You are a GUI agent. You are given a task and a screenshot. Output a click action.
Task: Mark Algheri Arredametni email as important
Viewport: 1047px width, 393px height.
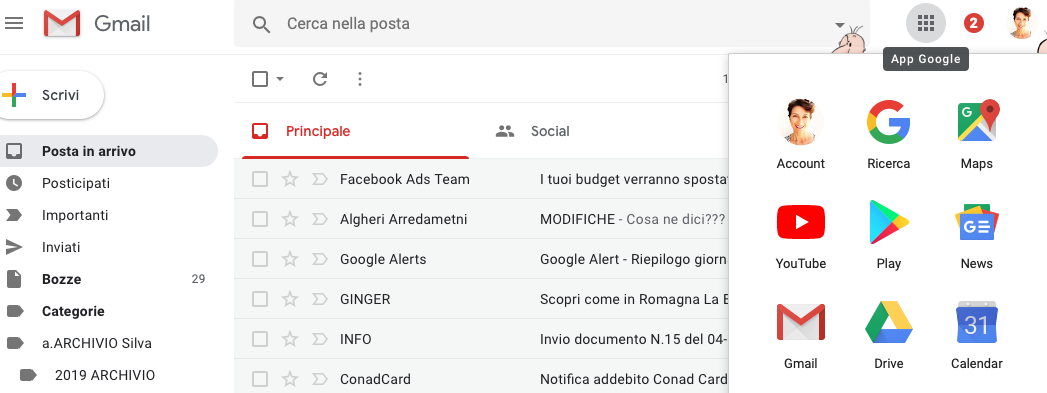click(x=320, y=219)
